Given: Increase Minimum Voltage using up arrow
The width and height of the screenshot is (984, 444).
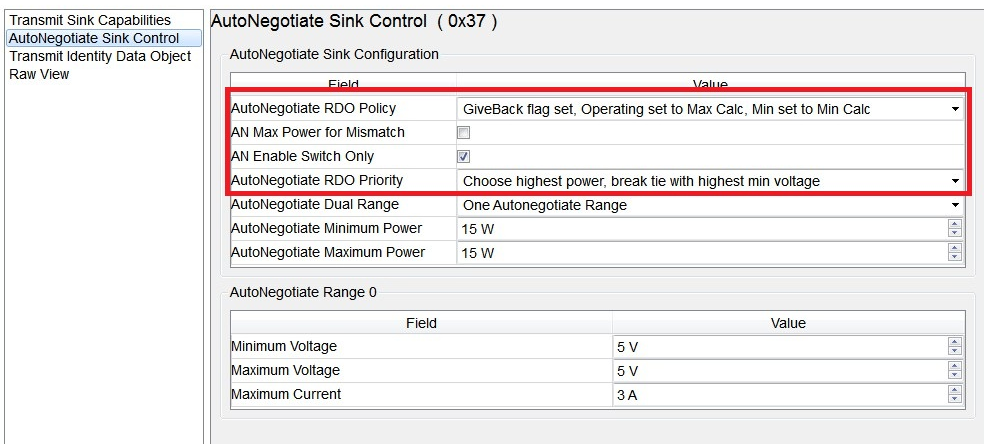Looking at the screenshot, I should click(x=955, y=342).
